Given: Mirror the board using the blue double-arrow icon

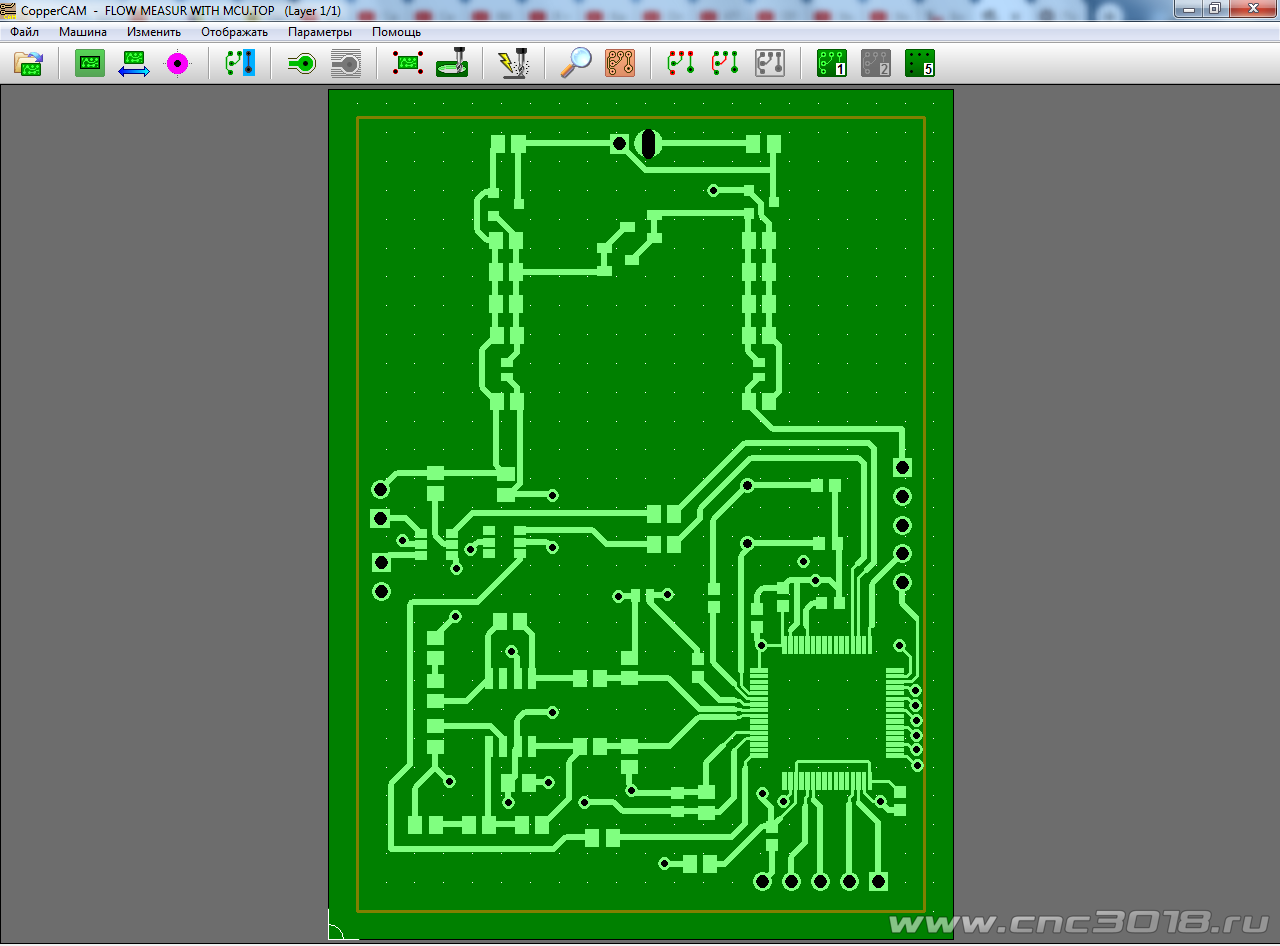Looking at the screenshot, I should pyautogui.click(x=134, y=64).
